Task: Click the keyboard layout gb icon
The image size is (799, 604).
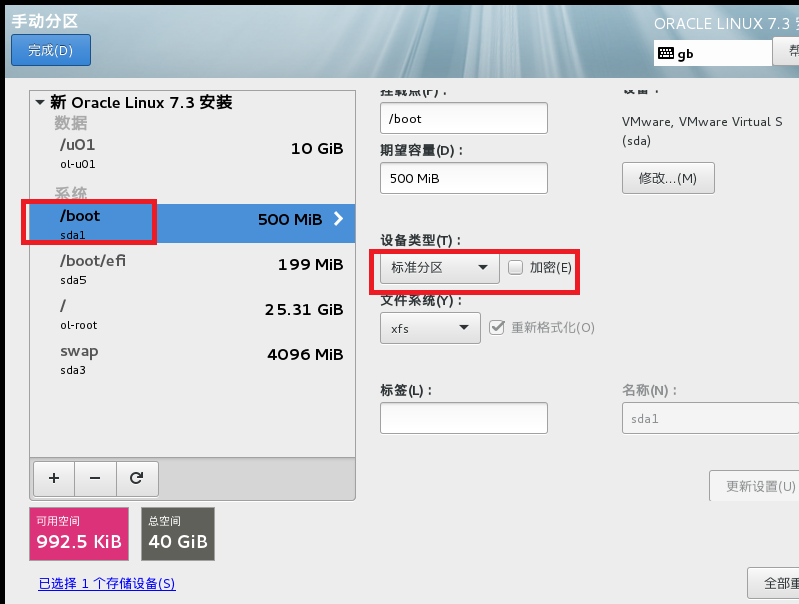Action: point(665,53)
